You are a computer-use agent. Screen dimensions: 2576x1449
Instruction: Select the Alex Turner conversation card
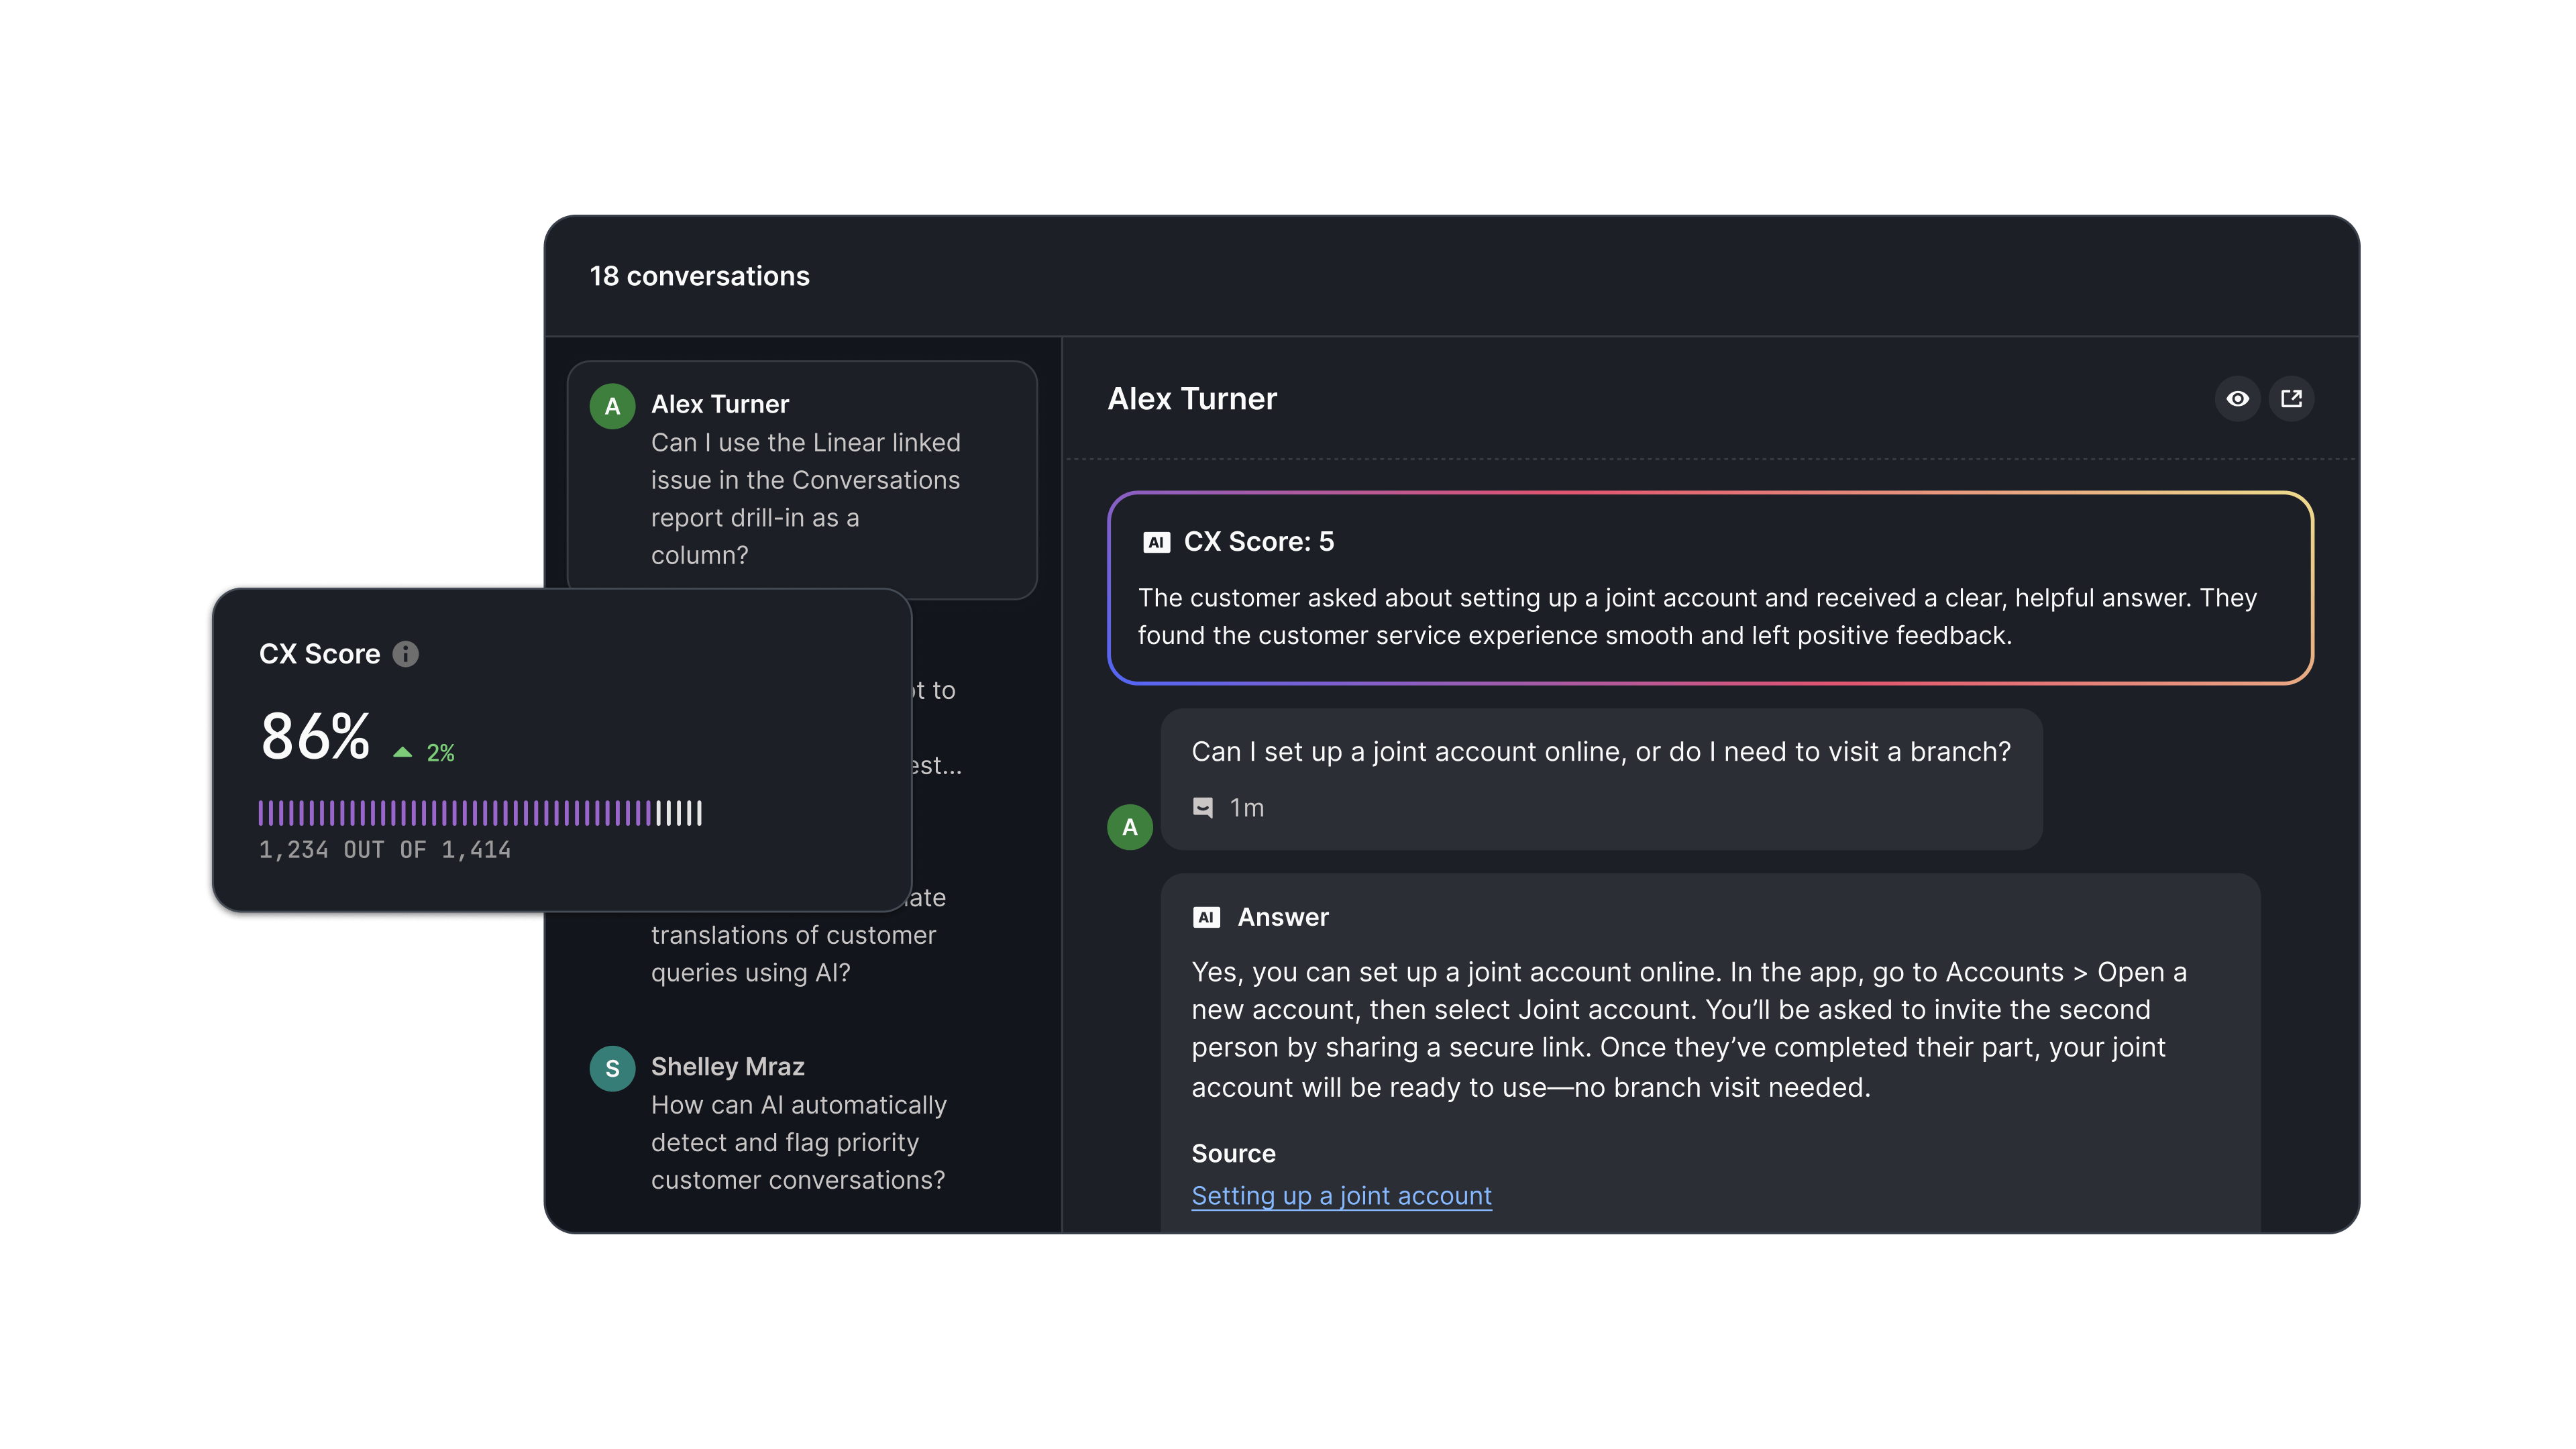click(802, 480)
